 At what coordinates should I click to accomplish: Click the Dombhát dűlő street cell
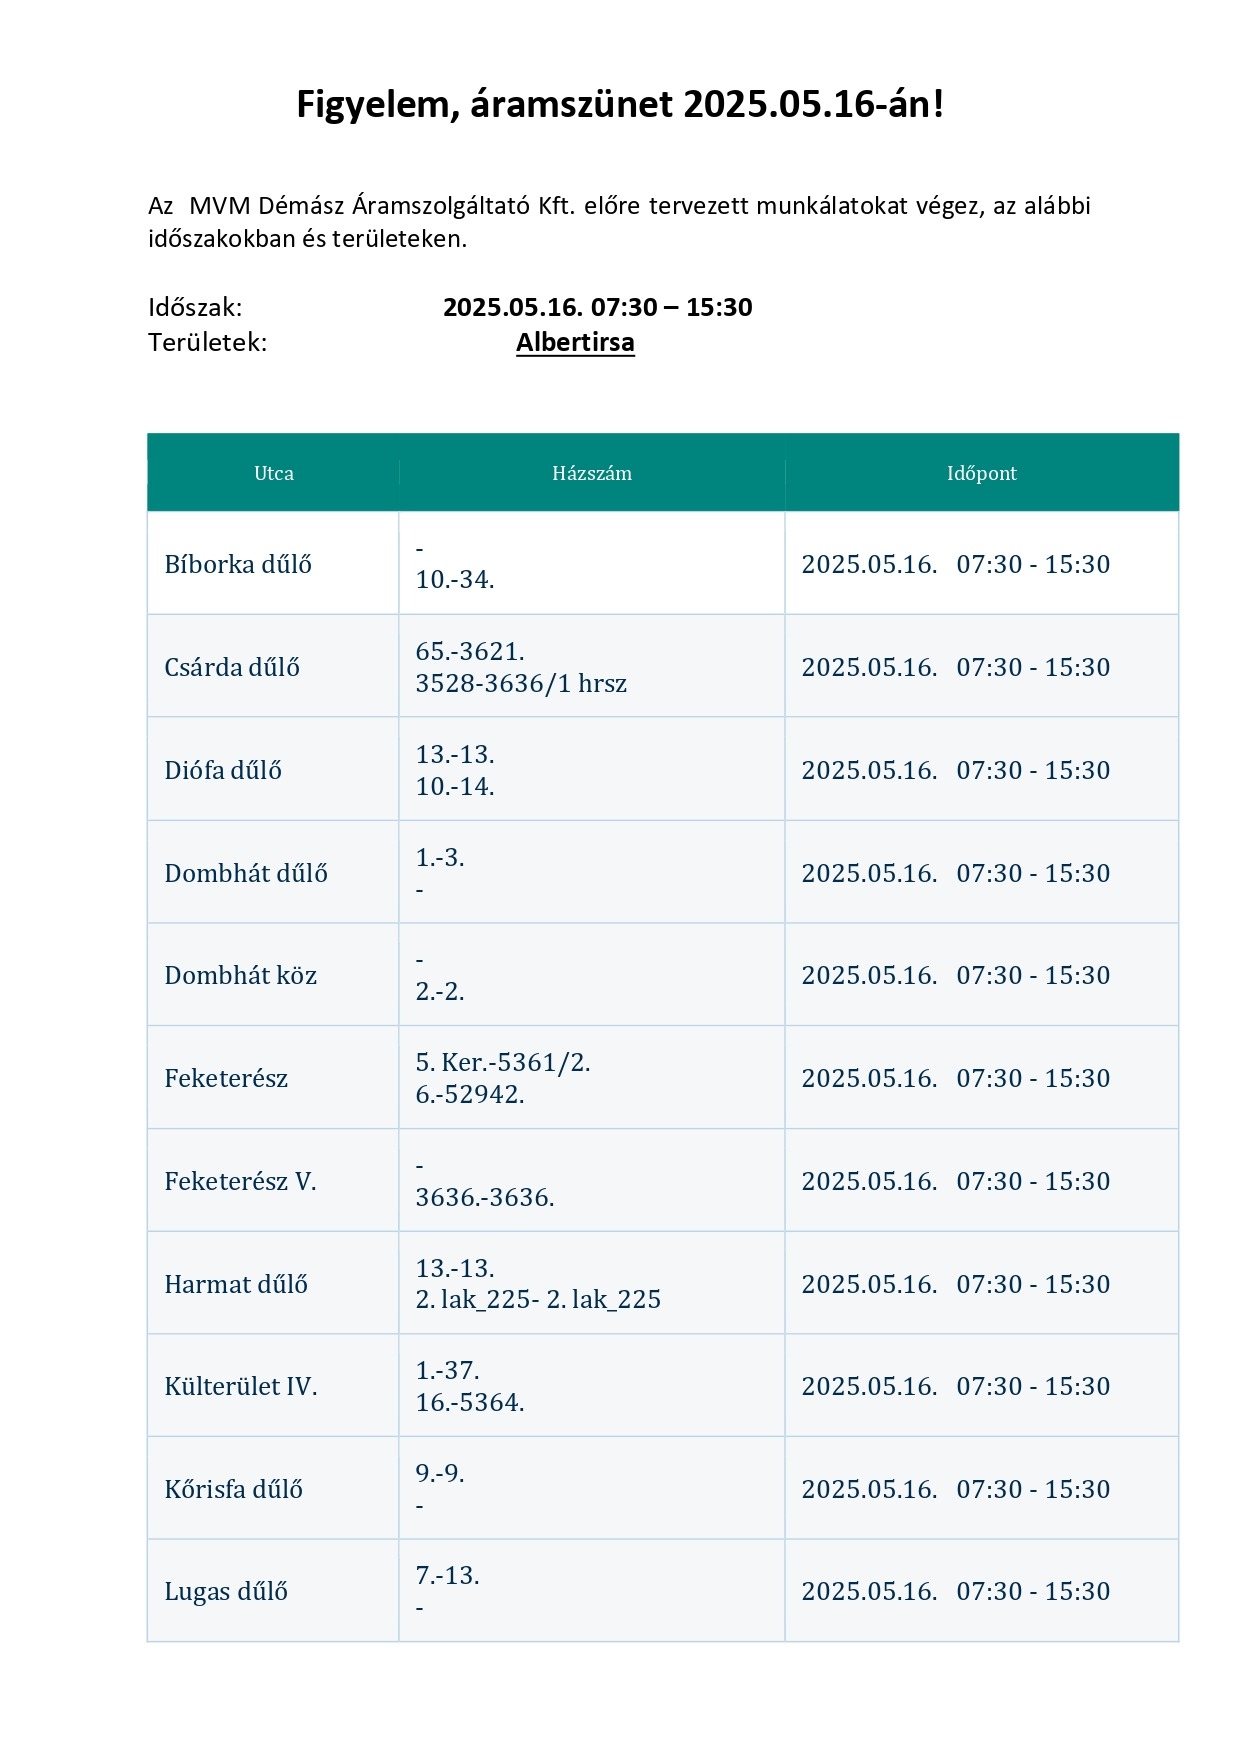273,873
